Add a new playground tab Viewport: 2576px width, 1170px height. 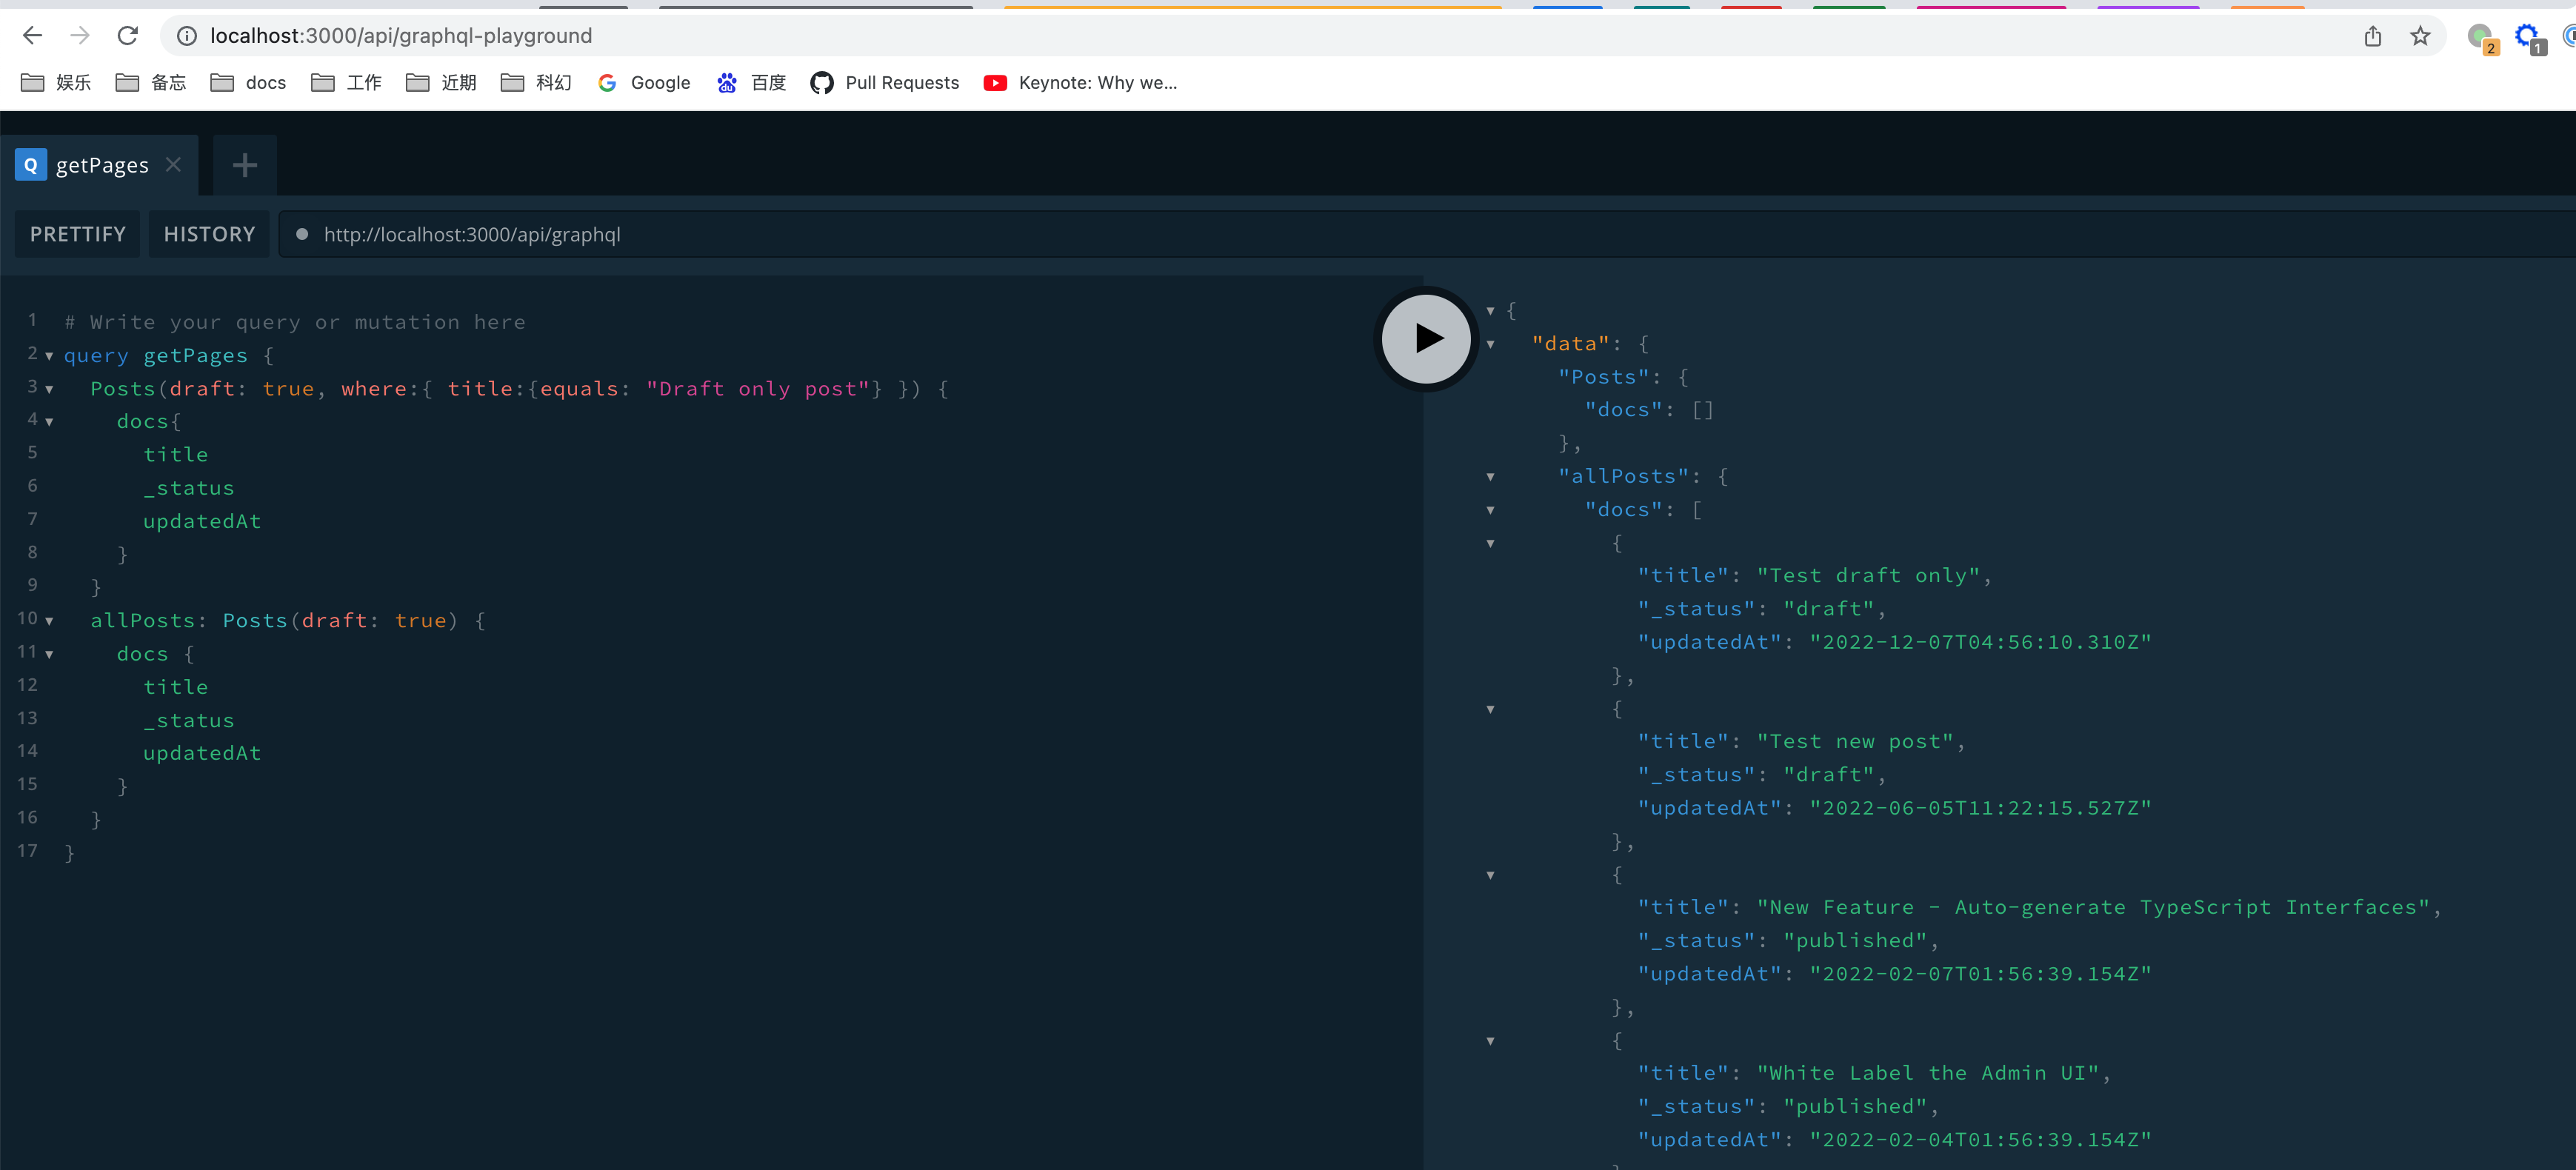[245, 165]
